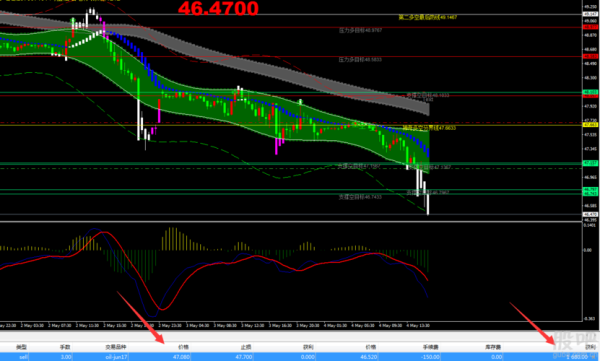600x361 pixels.
Task: Click the profit value 1 680.00
Action: pyautogui.click(x=577, y=357)
